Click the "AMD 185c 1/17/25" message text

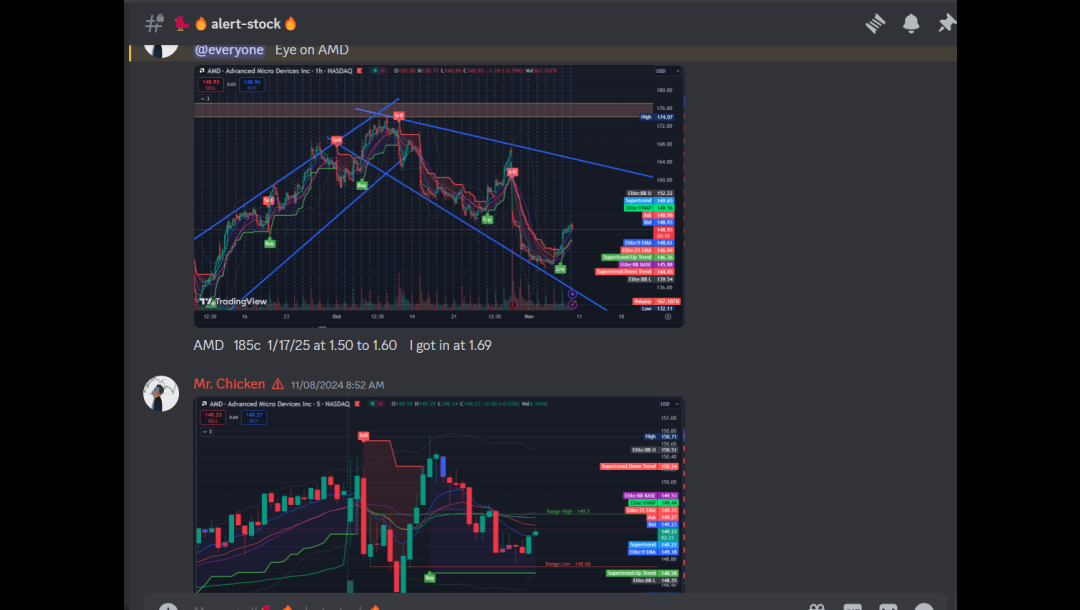click(x=295, y=346)
